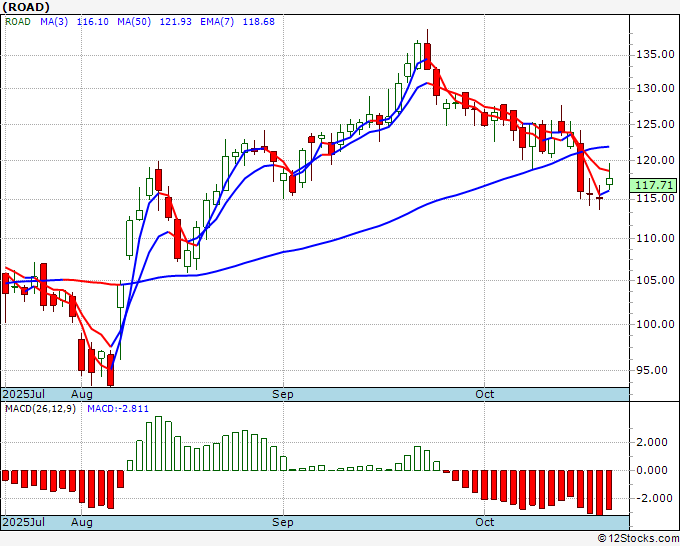The image size is (680, 546).
Task: Click the (ROAD) chart title
Action: (x=26, y=7)
